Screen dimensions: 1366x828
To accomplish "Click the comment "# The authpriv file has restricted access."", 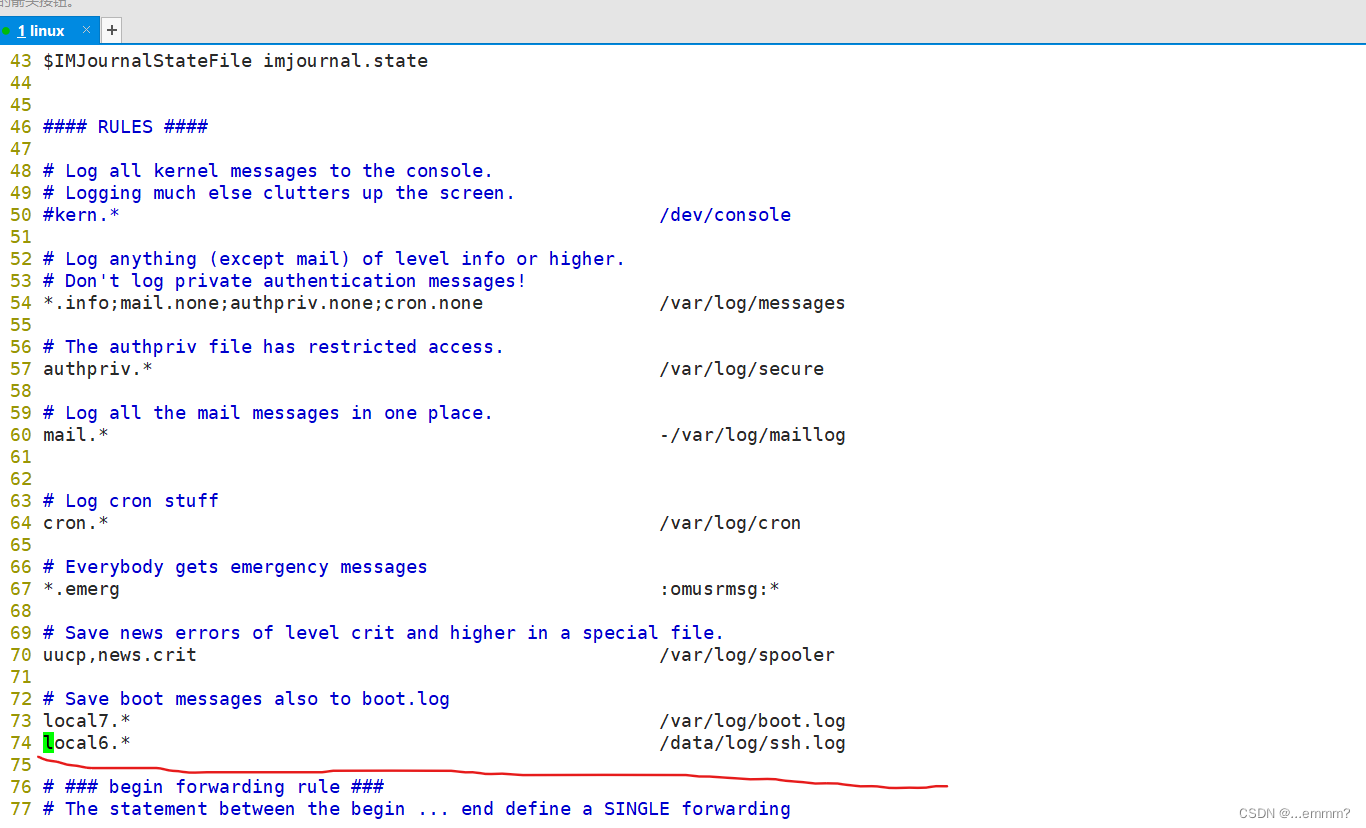I will (273, 347).
